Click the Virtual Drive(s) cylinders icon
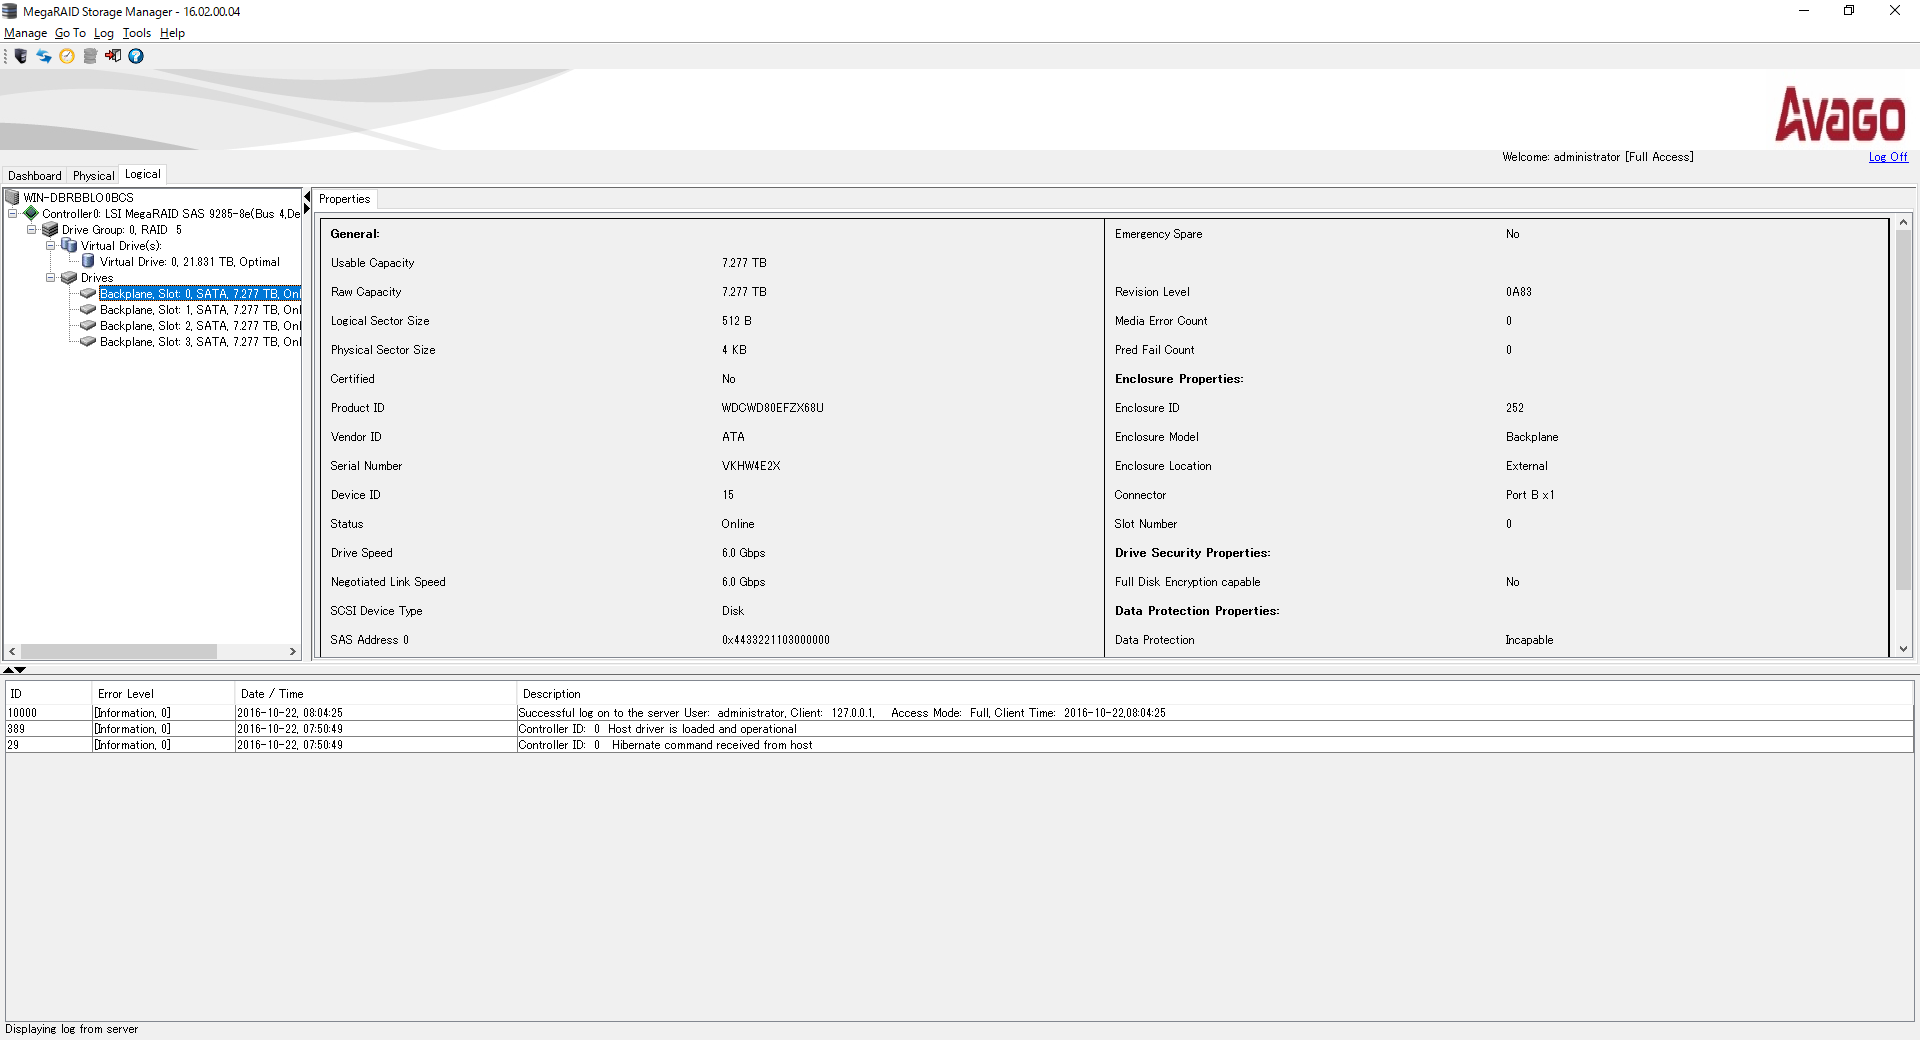This screenshot has width=1920, height=1040. coord(69,245)
